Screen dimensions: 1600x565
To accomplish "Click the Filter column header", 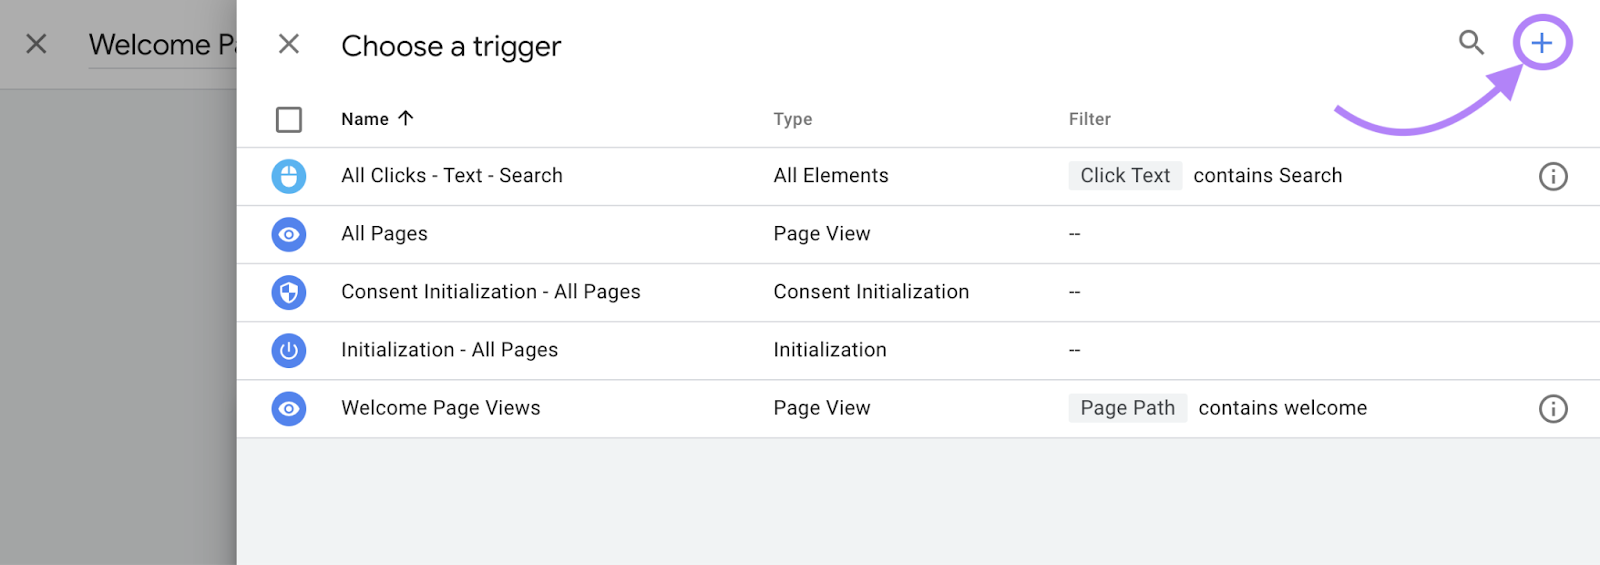I will click(x=1089, y=119).
